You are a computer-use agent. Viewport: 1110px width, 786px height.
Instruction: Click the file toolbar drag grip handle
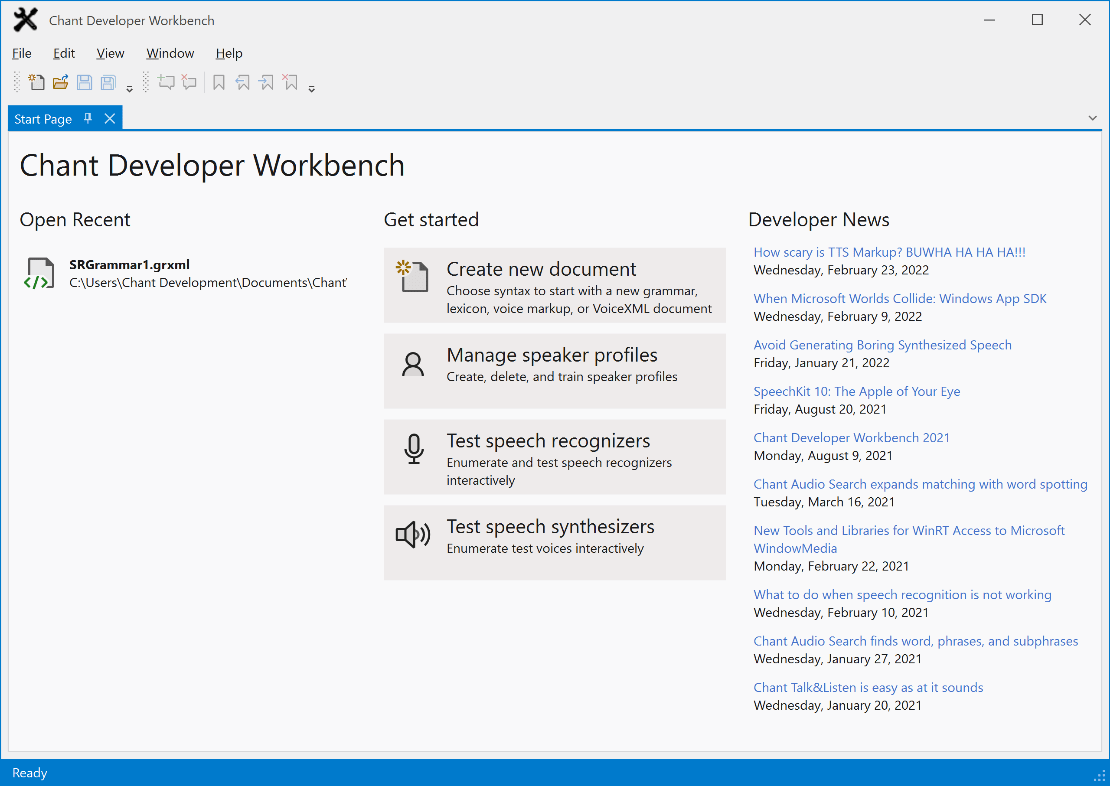click(17, 82)
